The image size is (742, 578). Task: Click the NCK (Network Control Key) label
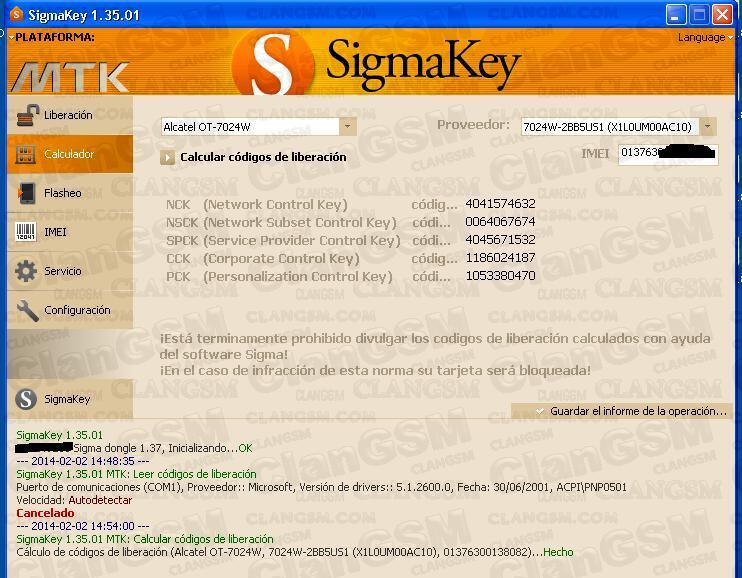pos(257,205)
